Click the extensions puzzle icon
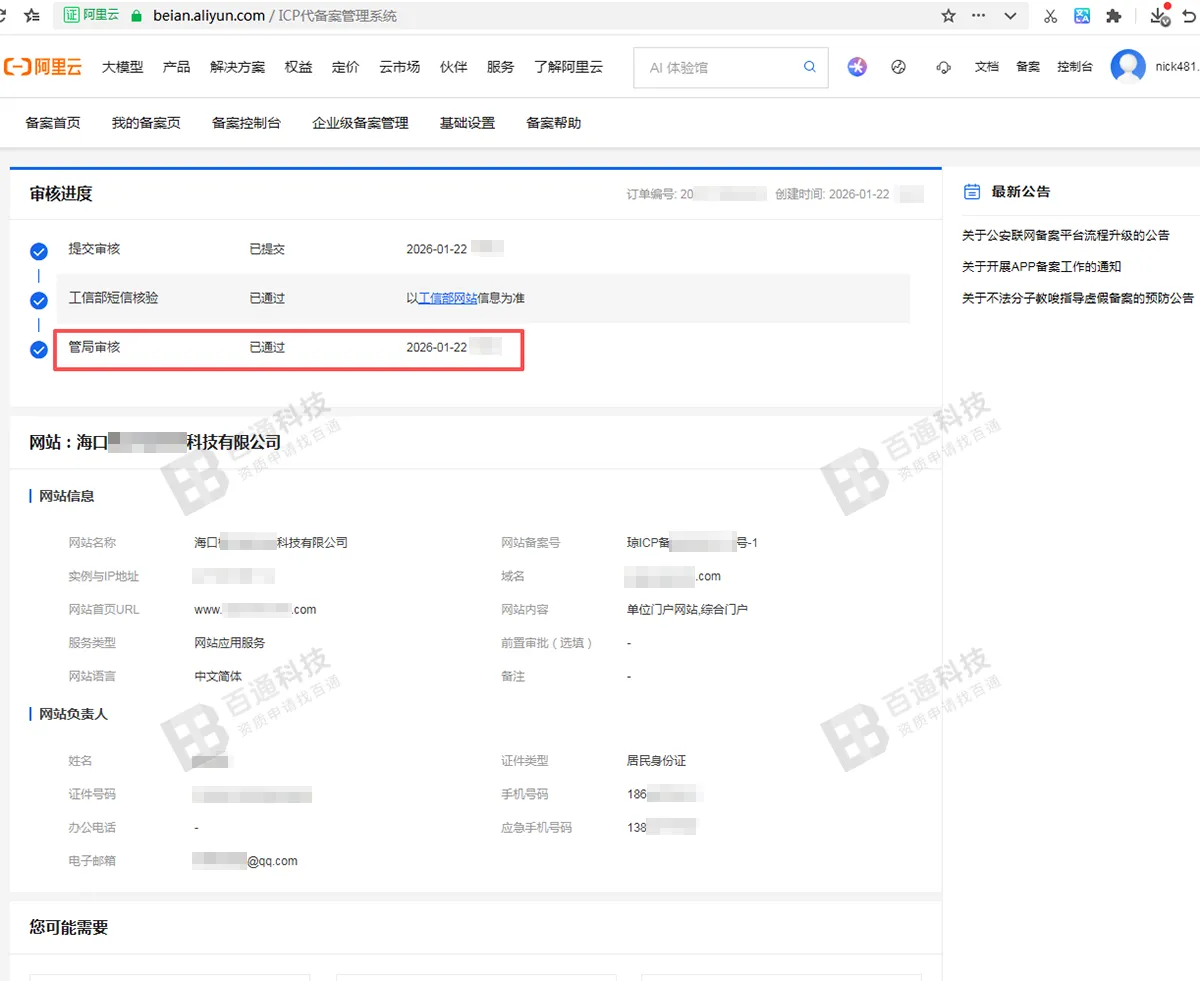1200x981 pixels. tap(1114, 17)
